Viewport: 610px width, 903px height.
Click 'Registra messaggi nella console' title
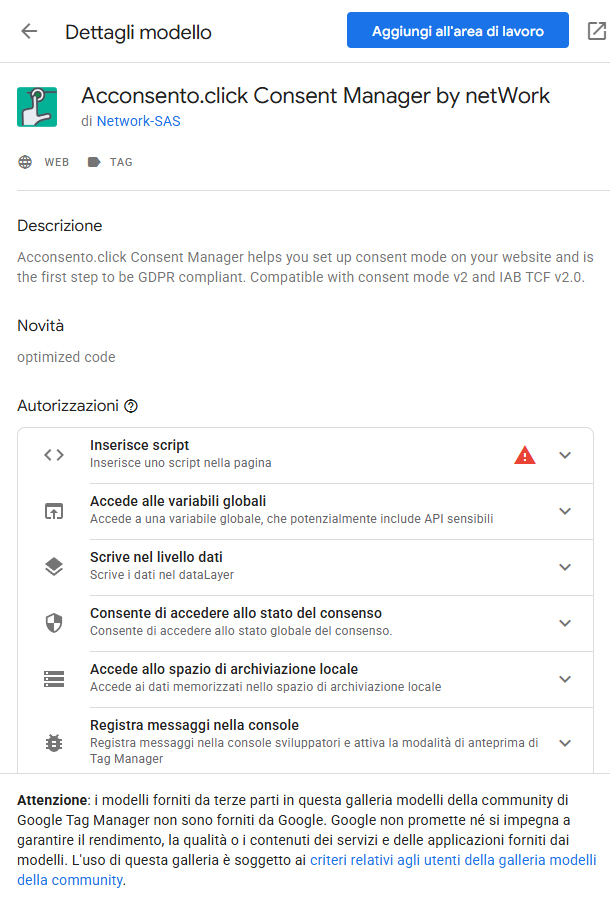[195, 724]
